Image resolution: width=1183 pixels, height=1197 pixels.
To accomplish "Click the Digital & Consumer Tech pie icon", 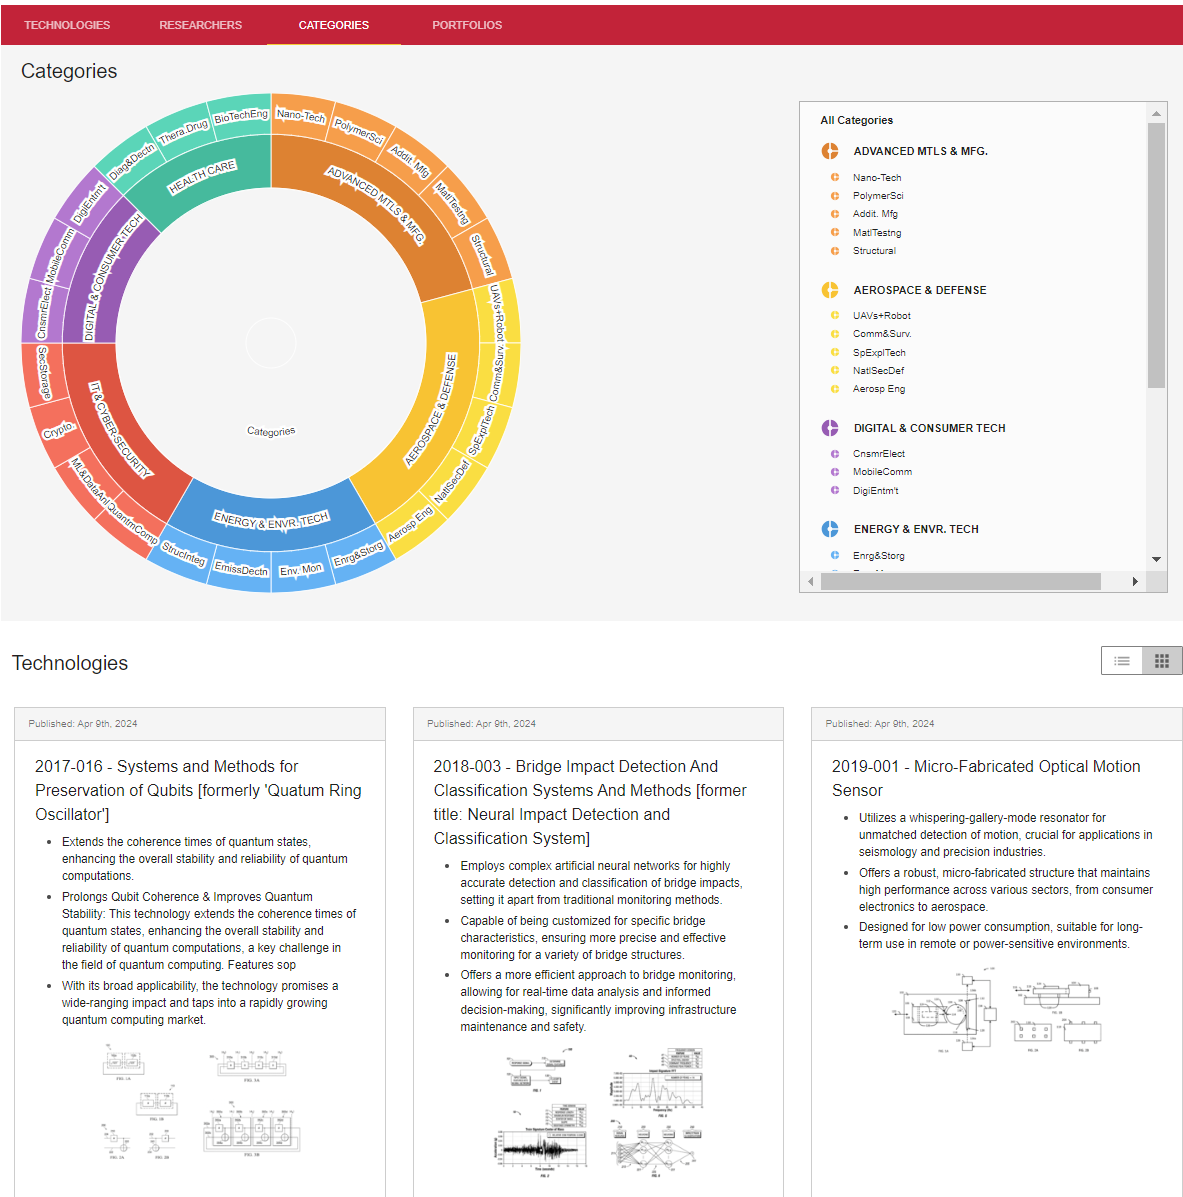I will click(x=830, y=428).
